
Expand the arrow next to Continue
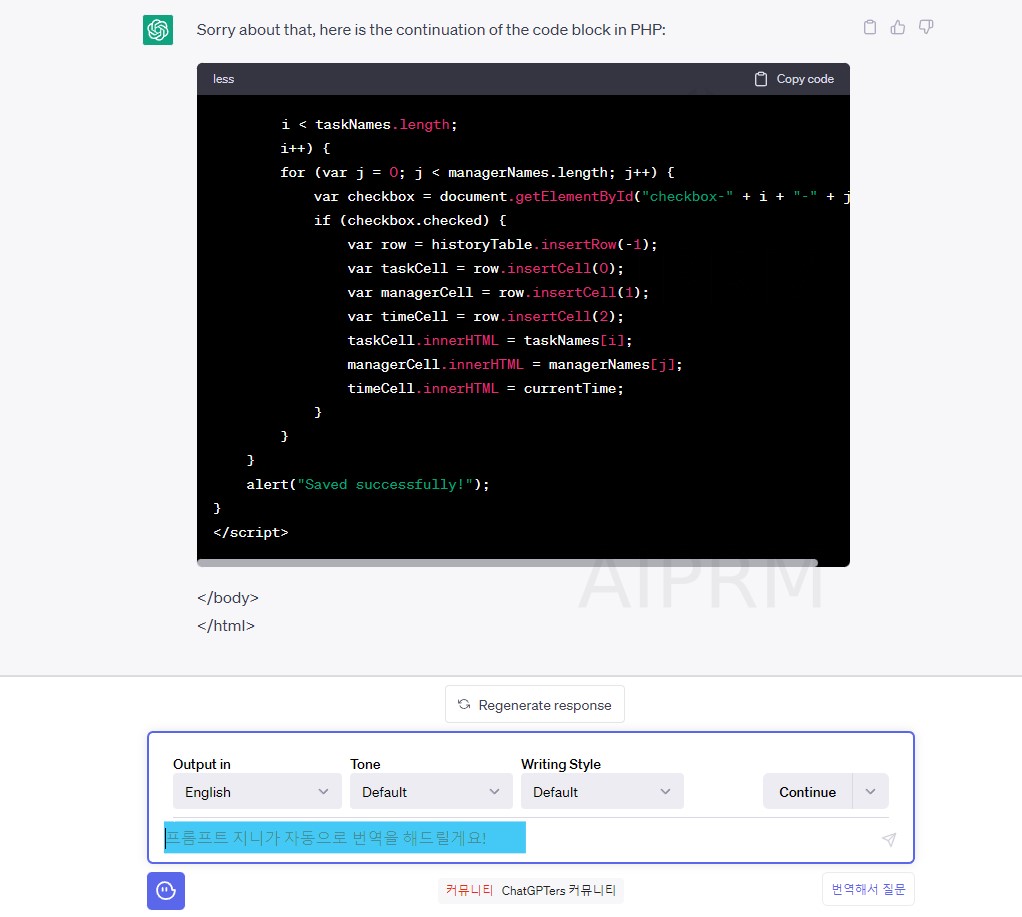pos(870,792)
